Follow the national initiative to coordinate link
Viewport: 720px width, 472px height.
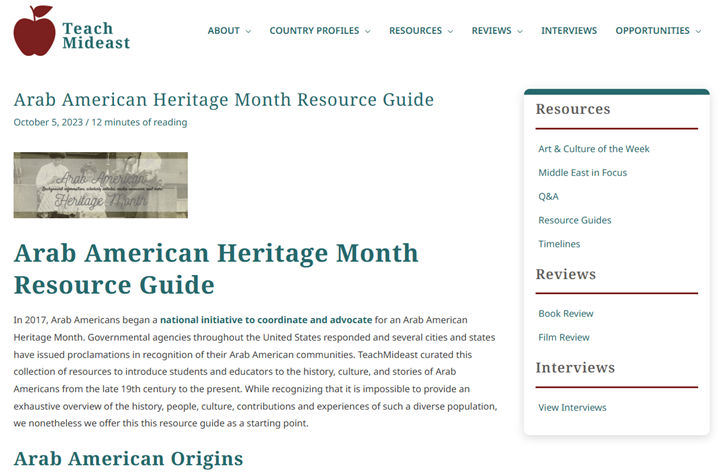coord(266,320)
